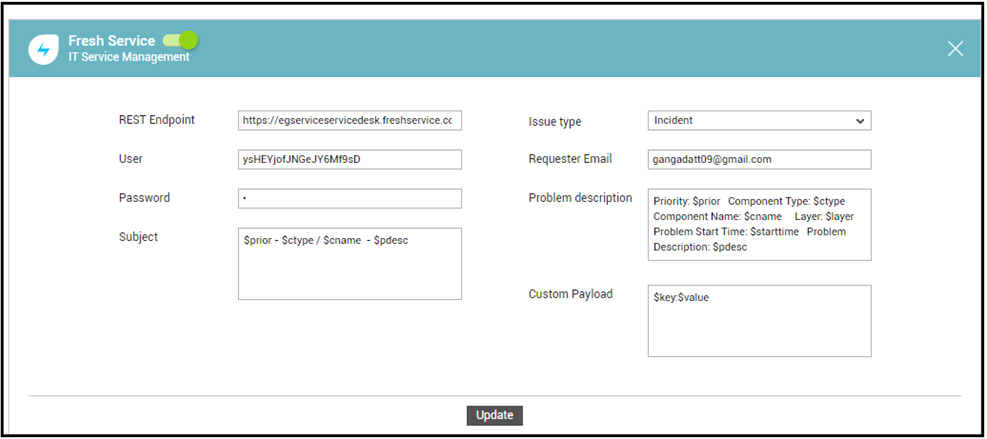The image size is (987, 439).
Task: Click the 'REST Endpoint' label
Action: pyautogui.click(x=157, y=120)
